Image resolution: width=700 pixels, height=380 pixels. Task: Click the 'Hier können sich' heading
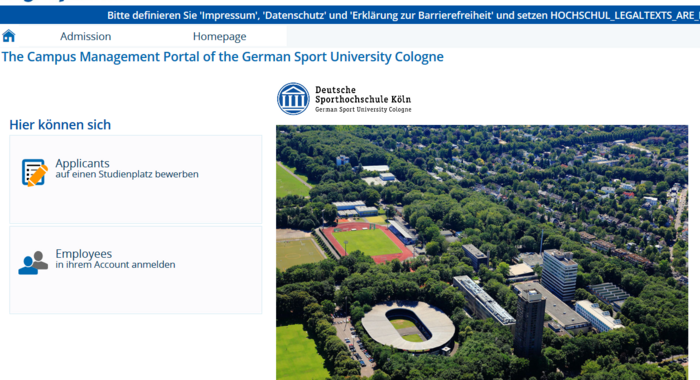pos(60,125)
